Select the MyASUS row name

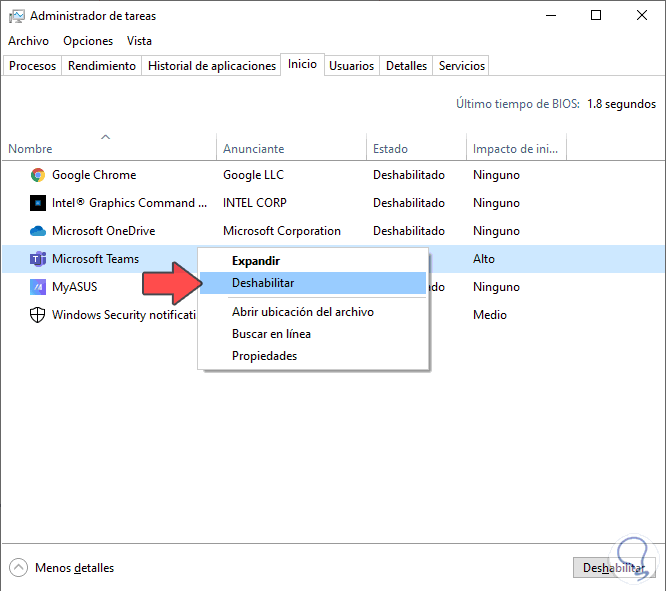[x=75, y=287]
